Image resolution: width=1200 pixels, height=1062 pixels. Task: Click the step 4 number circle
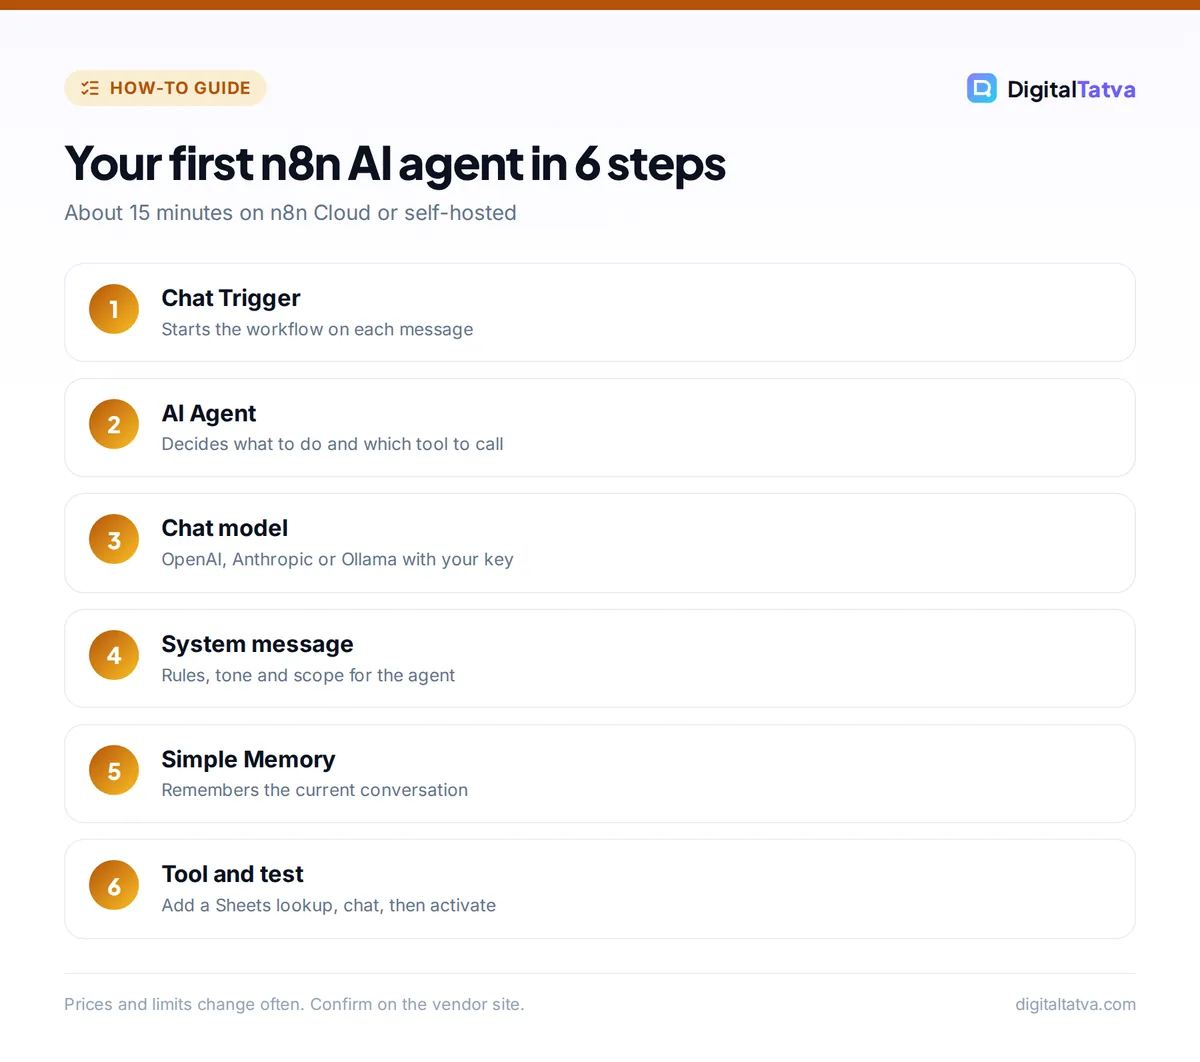tap(114, 655)
